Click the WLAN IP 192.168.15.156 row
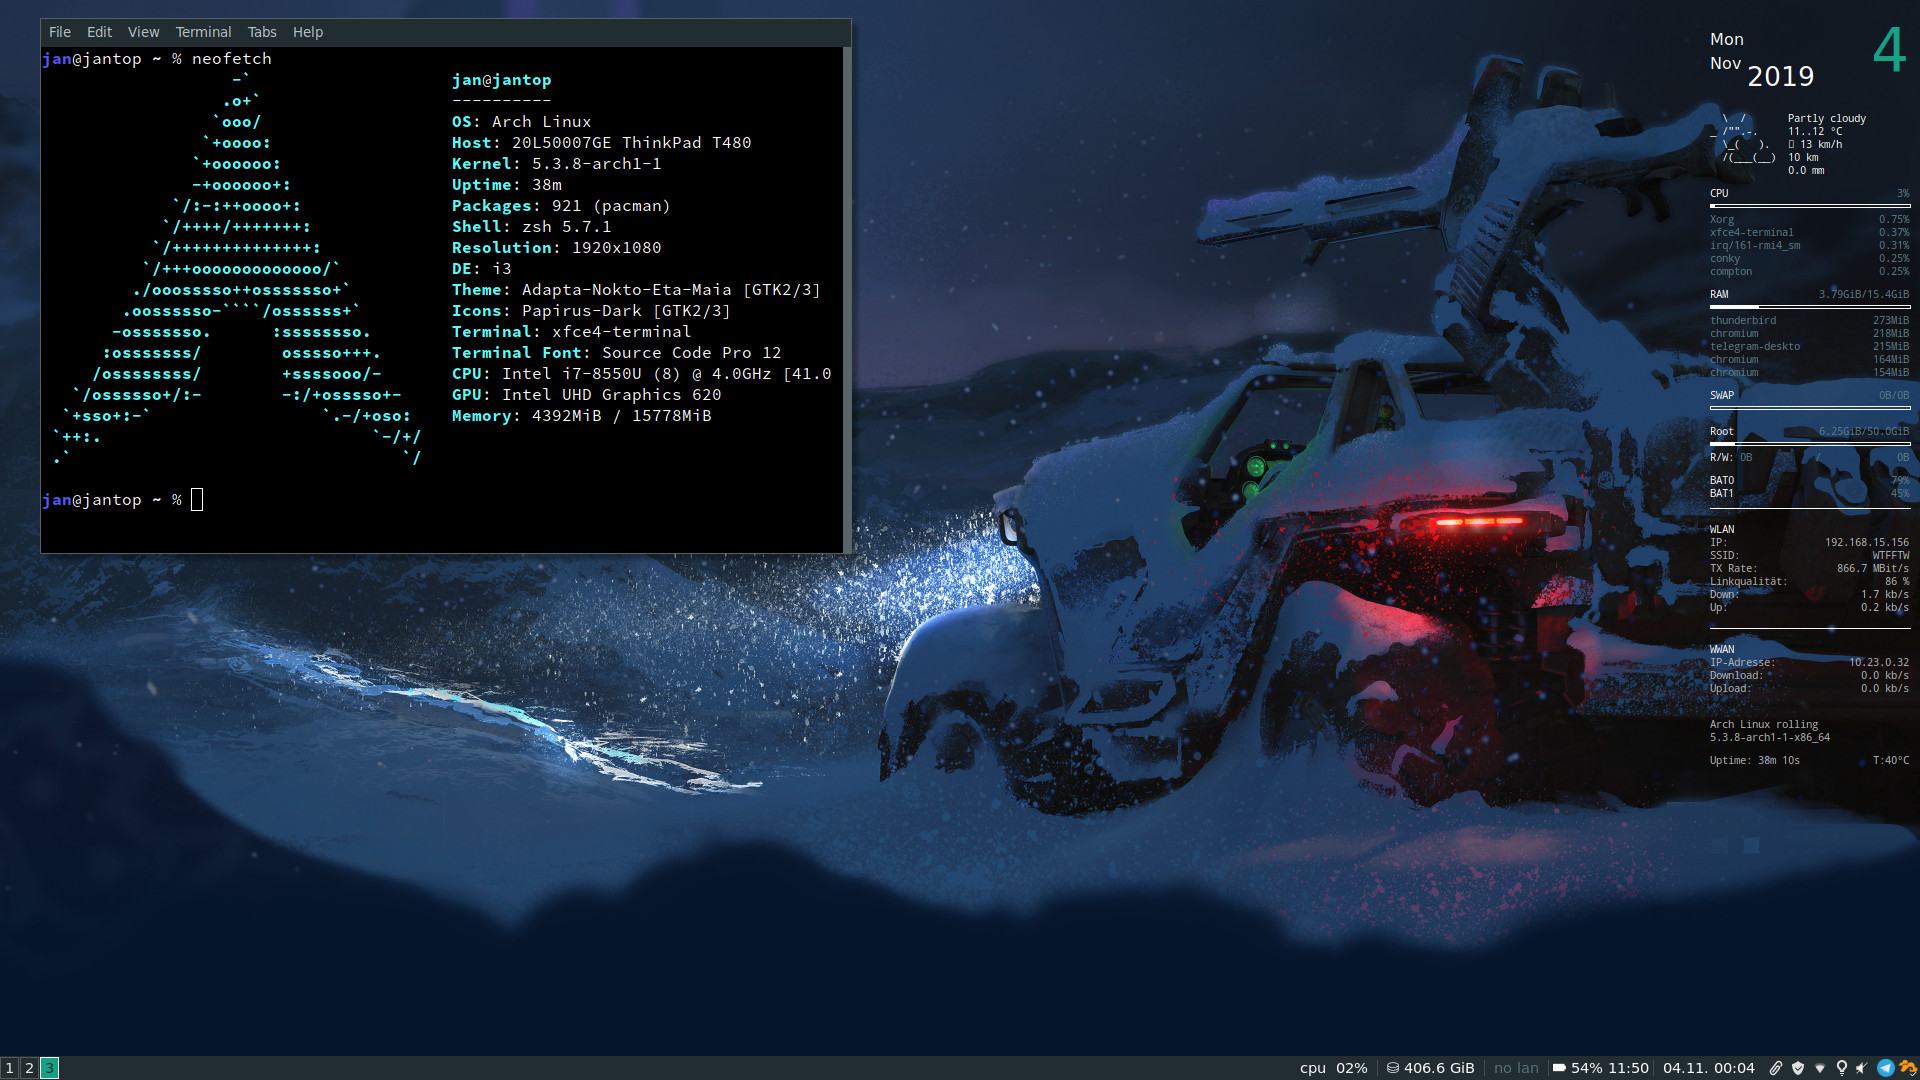Screen dimensions: 1920x1080 1809,542
